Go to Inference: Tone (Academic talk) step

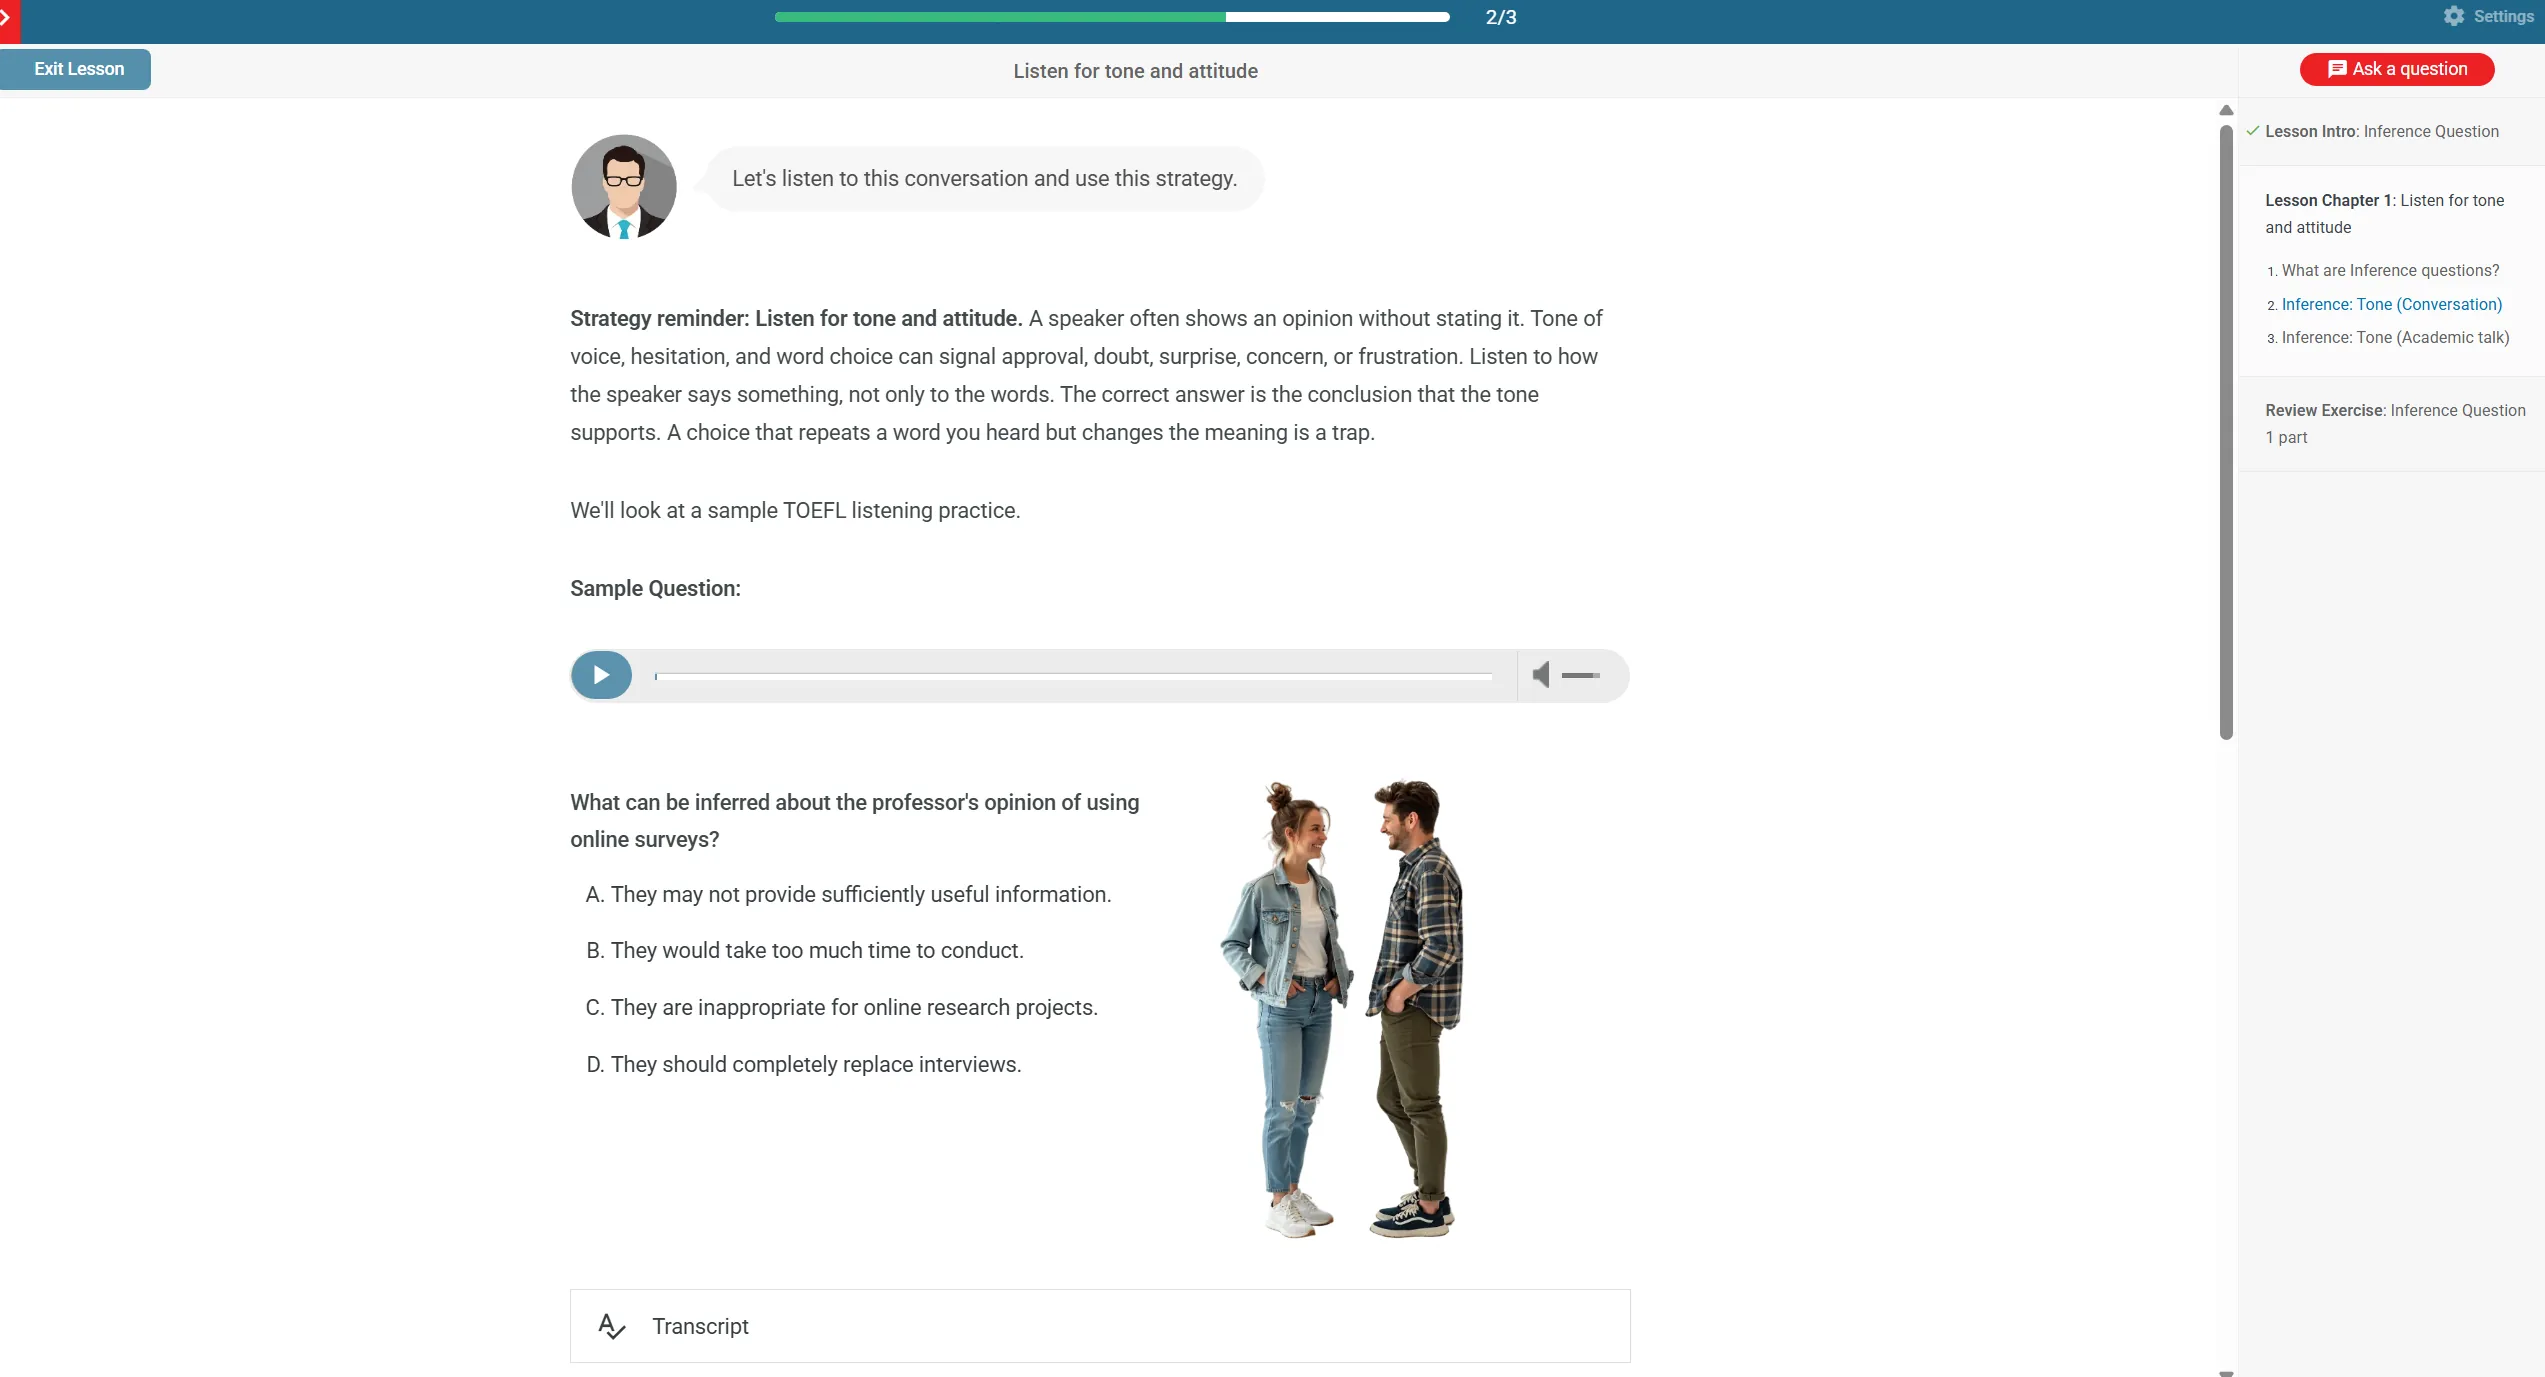point(2395,337)
